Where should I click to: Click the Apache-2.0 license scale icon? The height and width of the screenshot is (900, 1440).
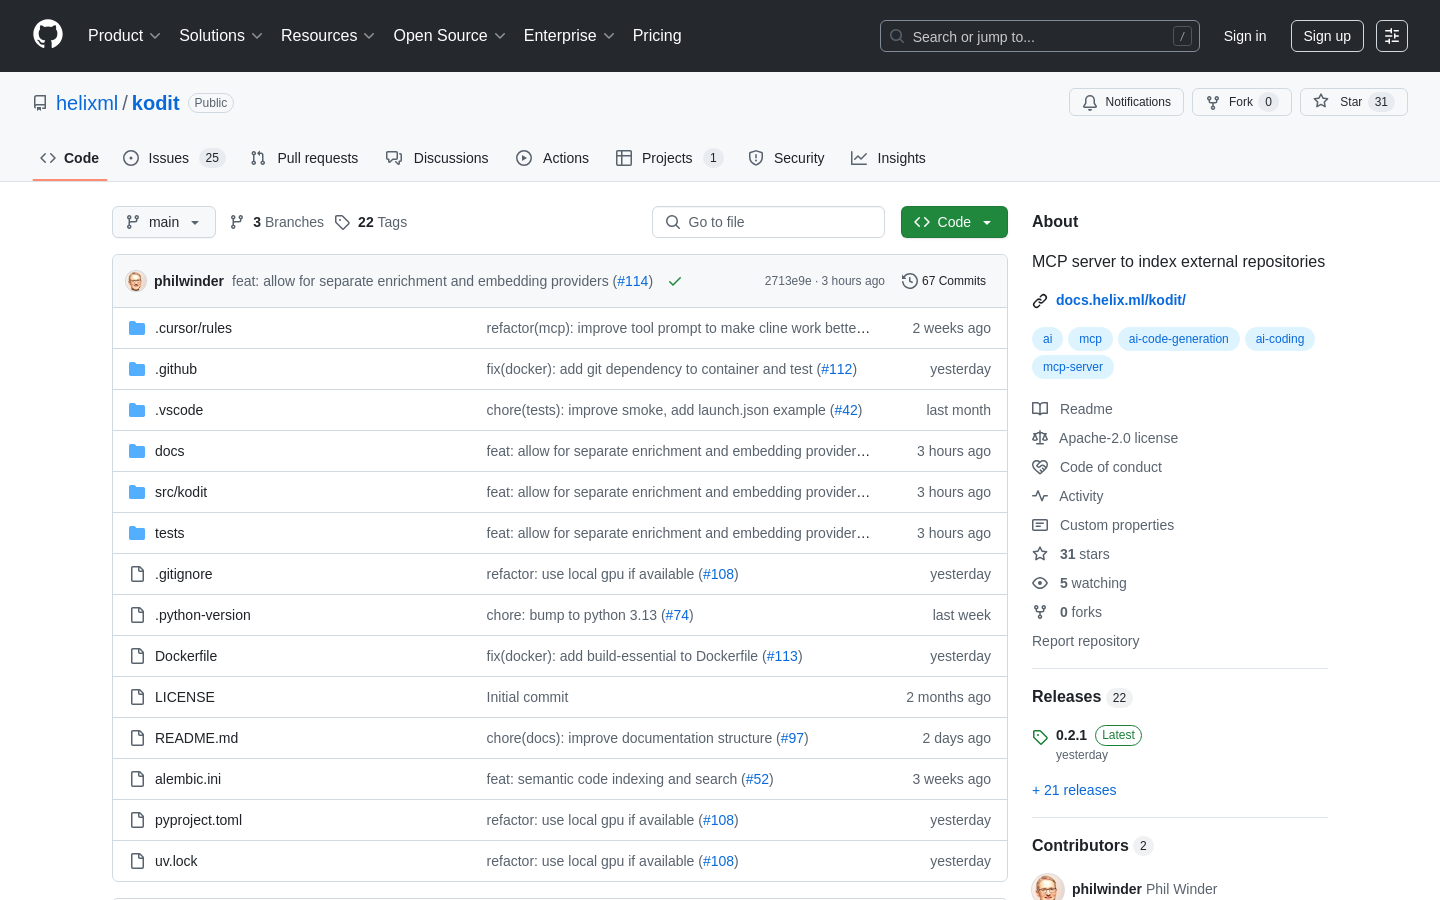[1040, 438]
